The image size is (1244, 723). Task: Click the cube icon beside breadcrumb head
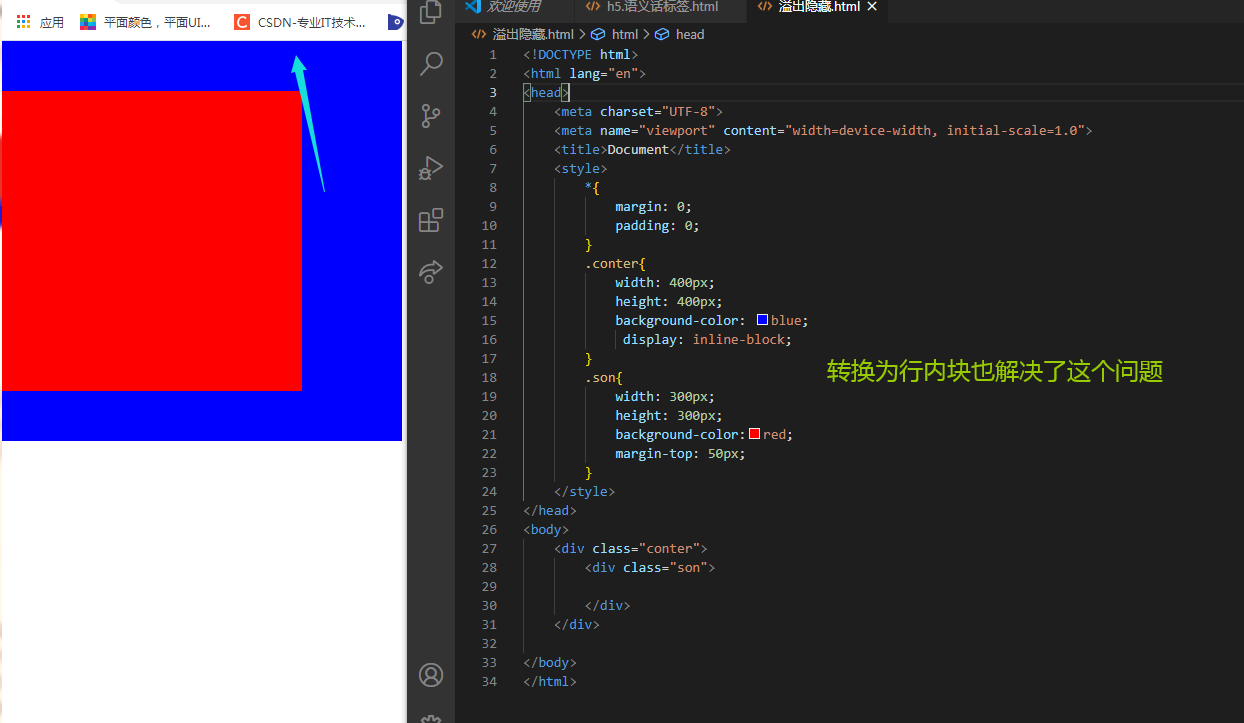click(x=662, y=34)
